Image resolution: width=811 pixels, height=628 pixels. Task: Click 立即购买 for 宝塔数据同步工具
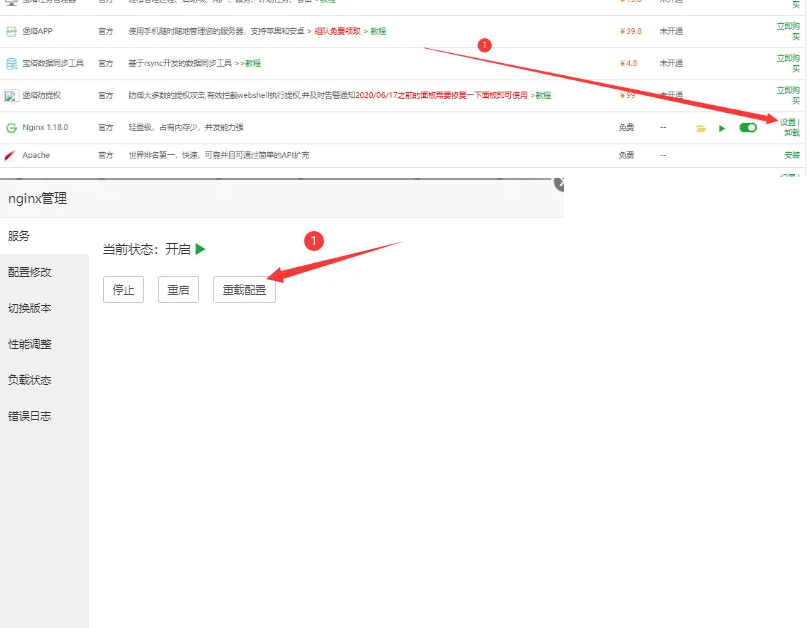[x=788, y=64]
